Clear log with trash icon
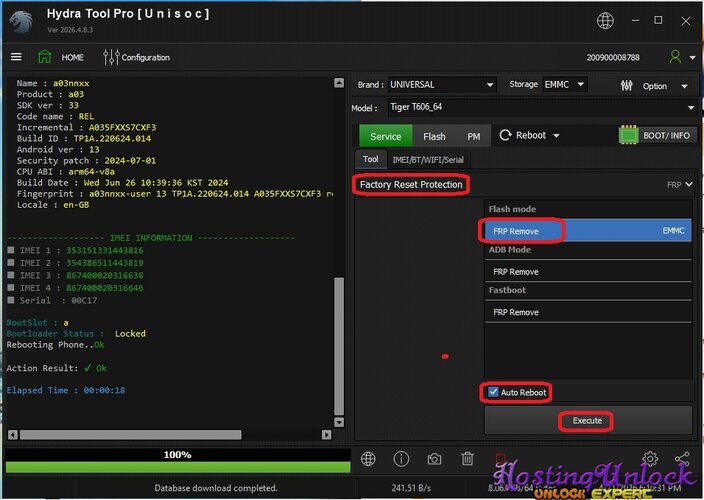Viewport: 704px width, 500px height. click(467, 459)
